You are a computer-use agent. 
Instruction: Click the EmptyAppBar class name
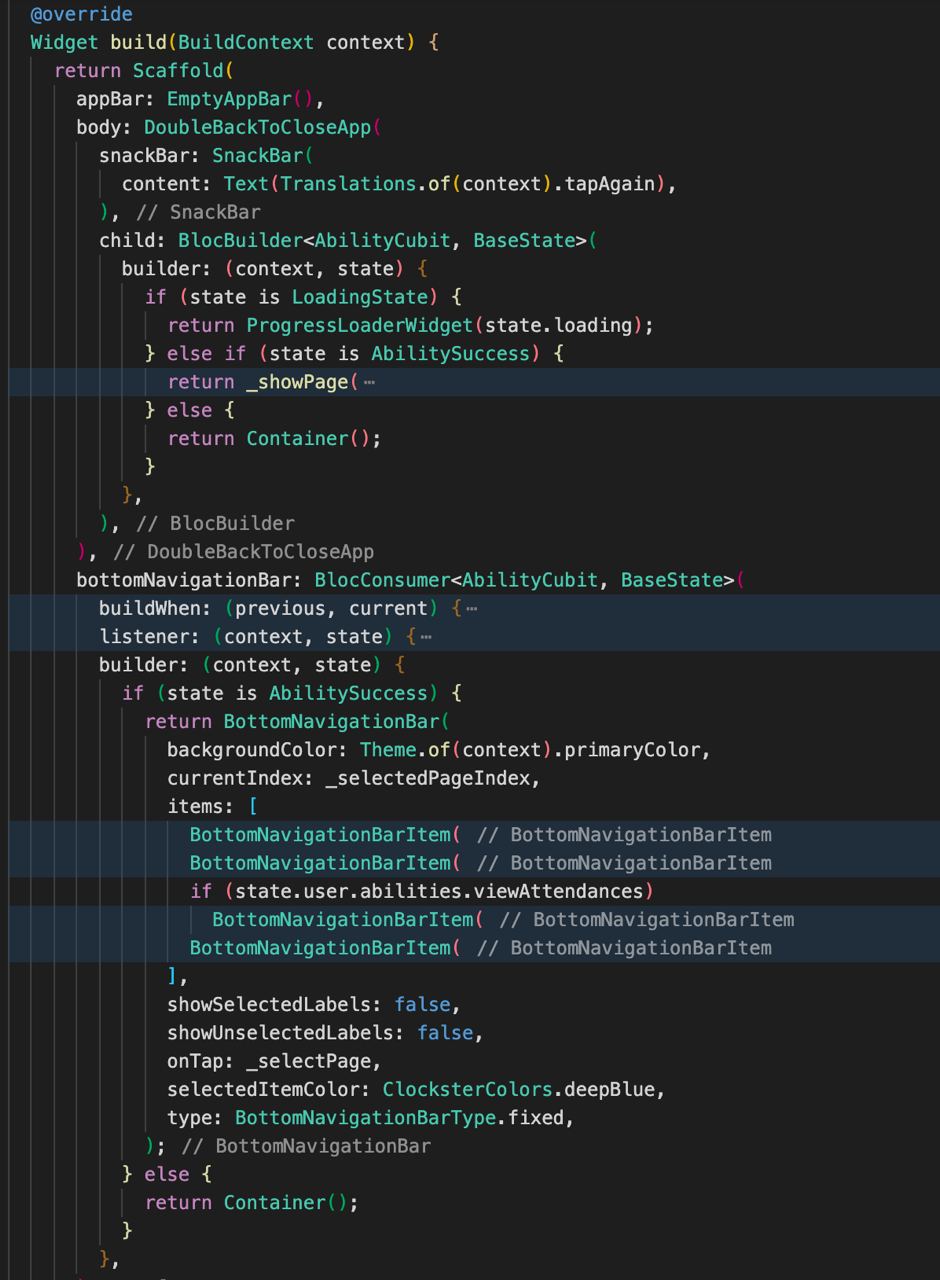point(229,99)
